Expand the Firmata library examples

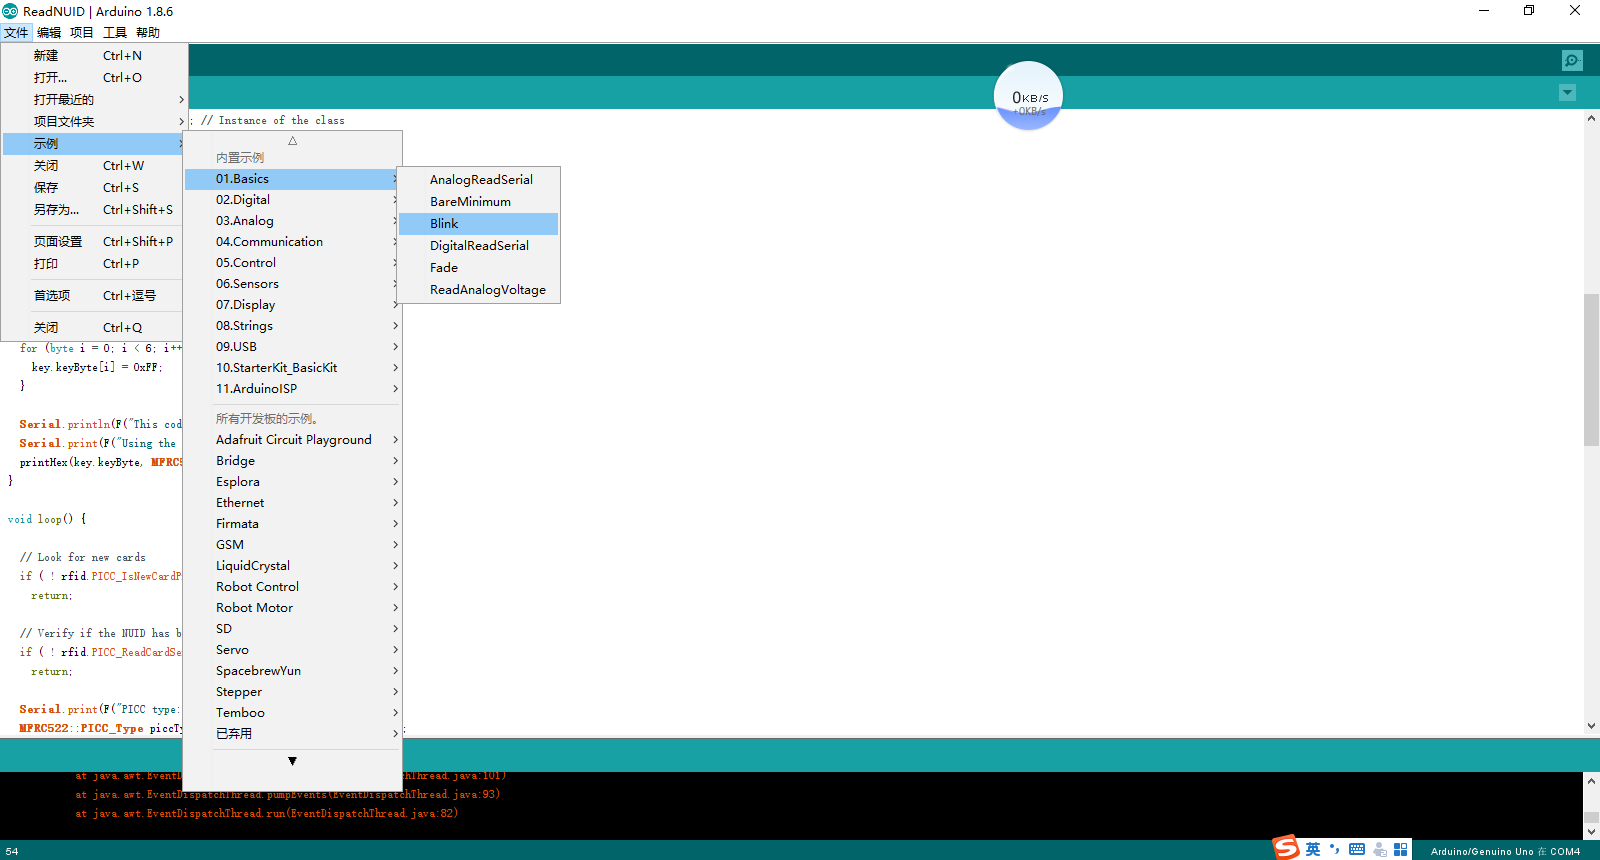(293, 524)
